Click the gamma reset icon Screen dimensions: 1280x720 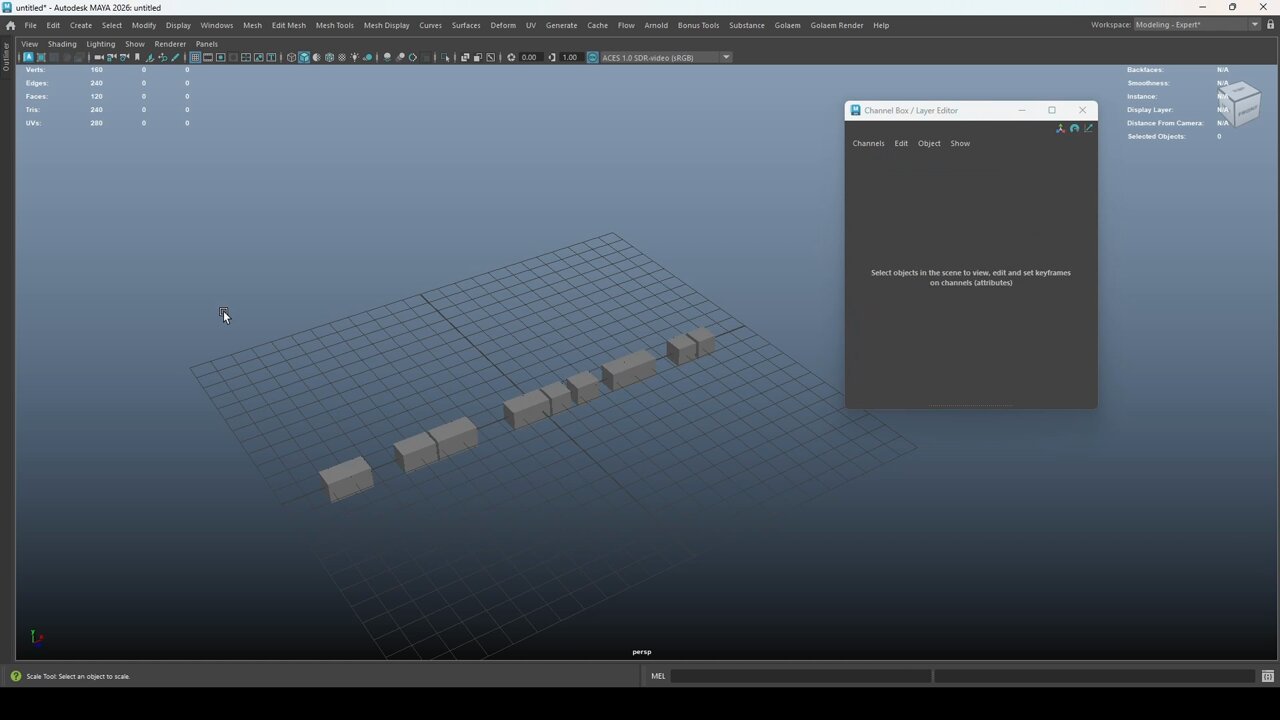tap(552, 57)
